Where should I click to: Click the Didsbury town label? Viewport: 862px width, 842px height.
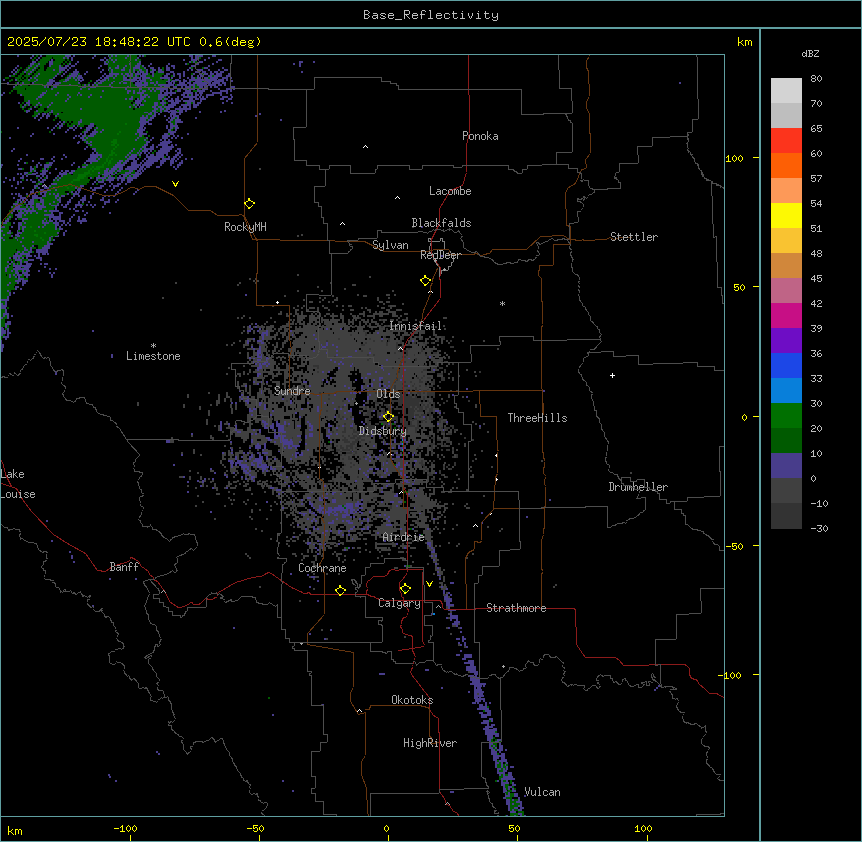(x=383, y=431)
